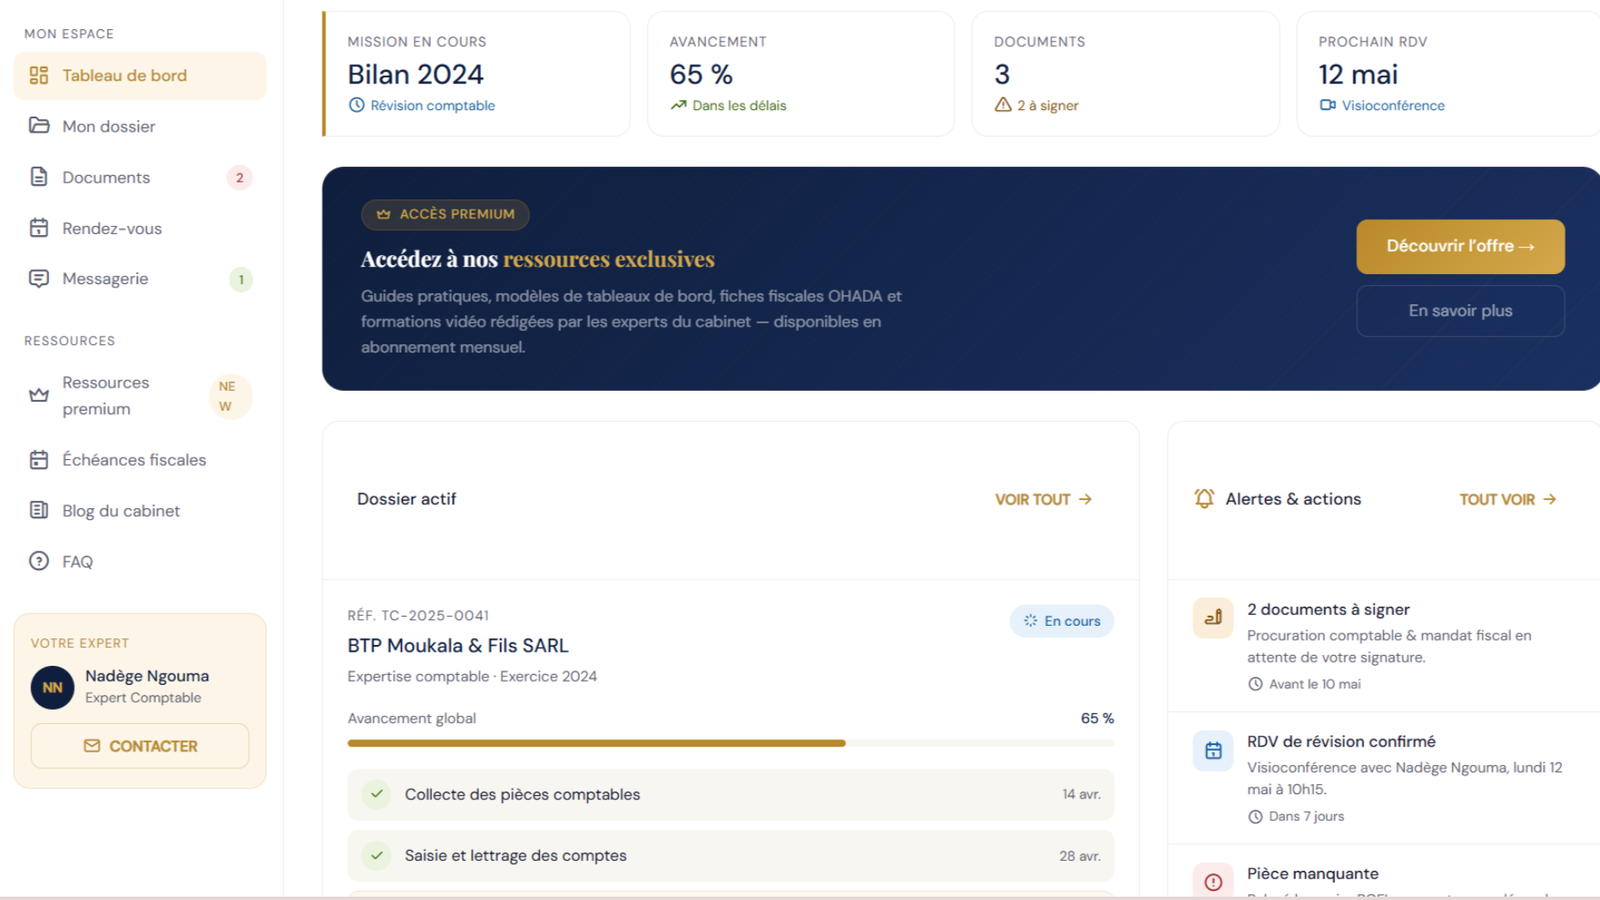Click the clock icon by Dans 7 jours
The width and height of the screenshot is (1600, 900).
pos(1255,817)
